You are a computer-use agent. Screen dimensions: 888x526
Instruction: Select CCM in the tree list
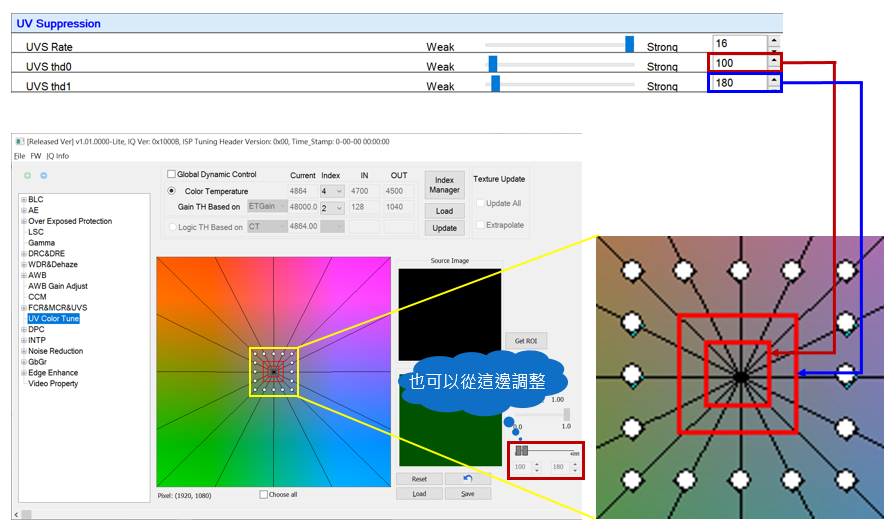tap(37, 297)
